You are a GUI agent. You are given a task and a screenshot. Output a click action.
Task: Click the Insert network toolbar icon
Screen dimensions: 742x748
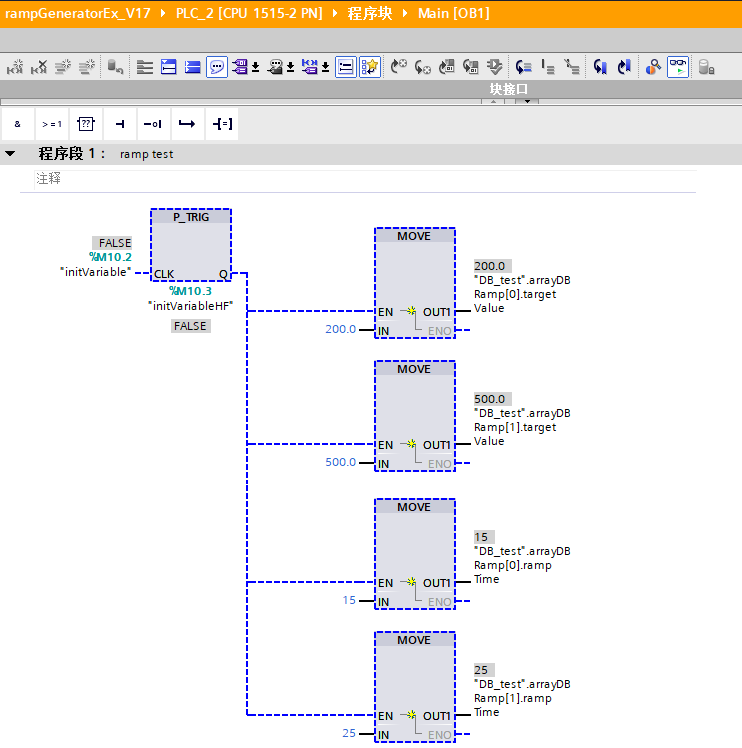[x=15, y=67]
